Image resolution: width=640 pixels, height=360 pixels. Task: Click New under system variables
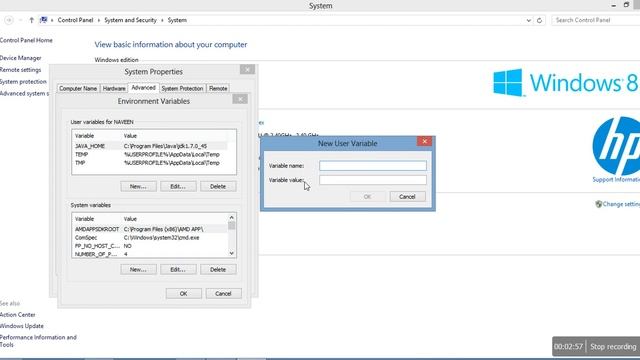click(x=138, y=270)
